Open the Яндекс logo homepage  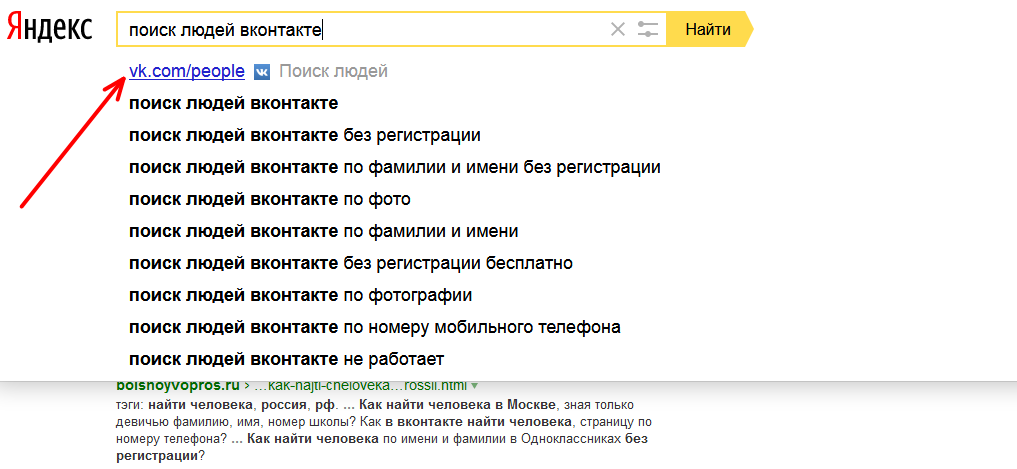pos(49,28)
